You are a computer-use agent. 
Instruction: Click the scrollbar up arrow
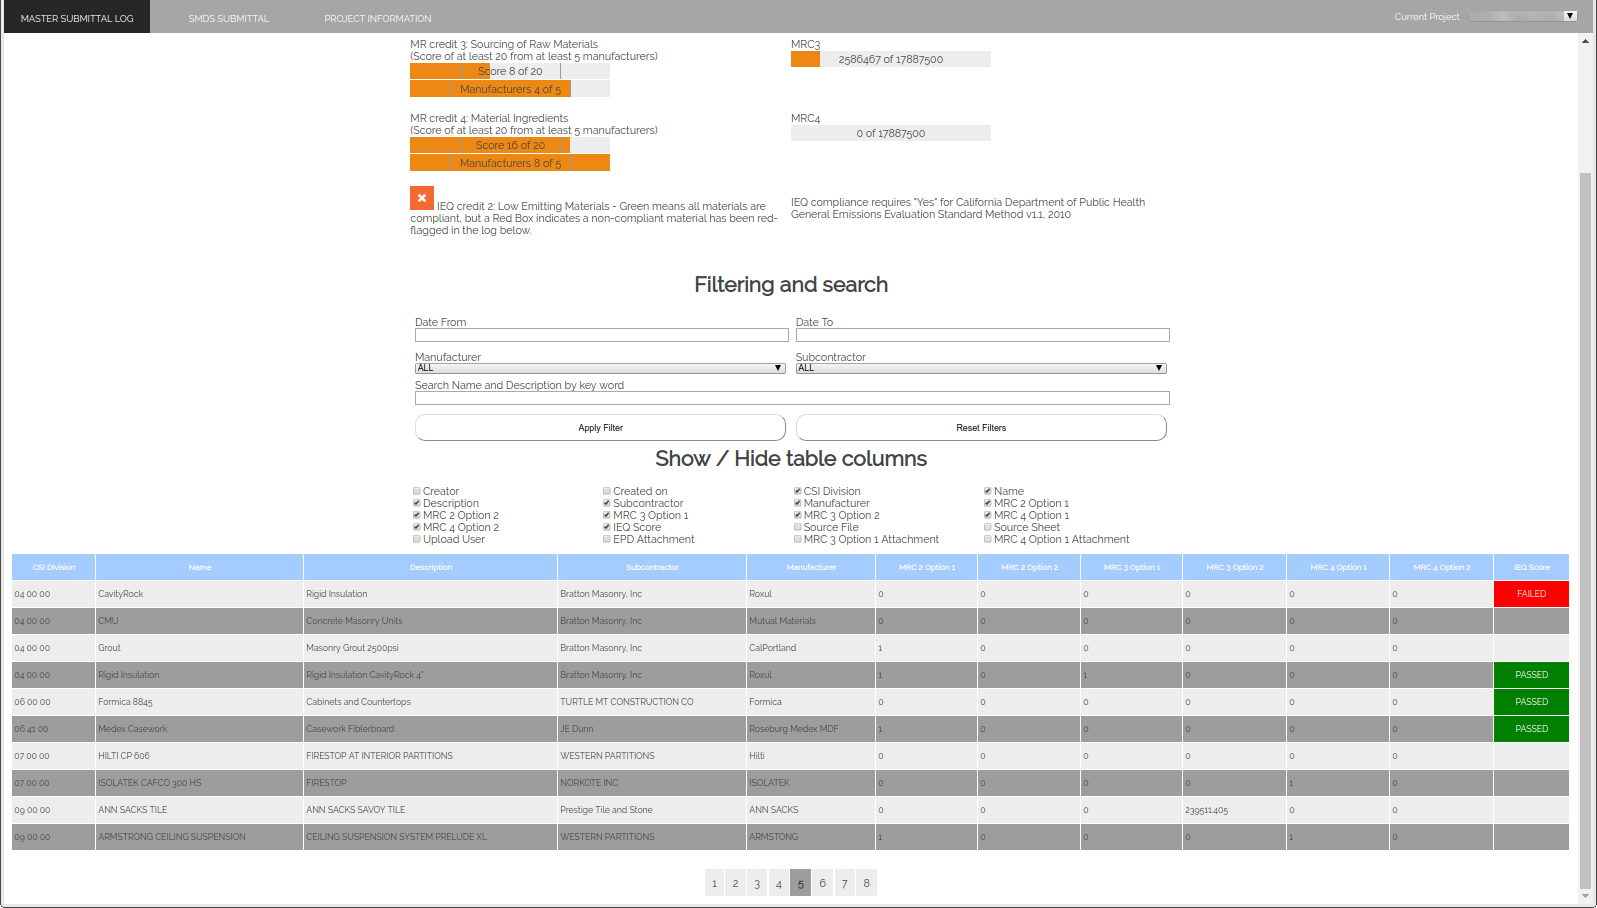(x=1585, y=41)
